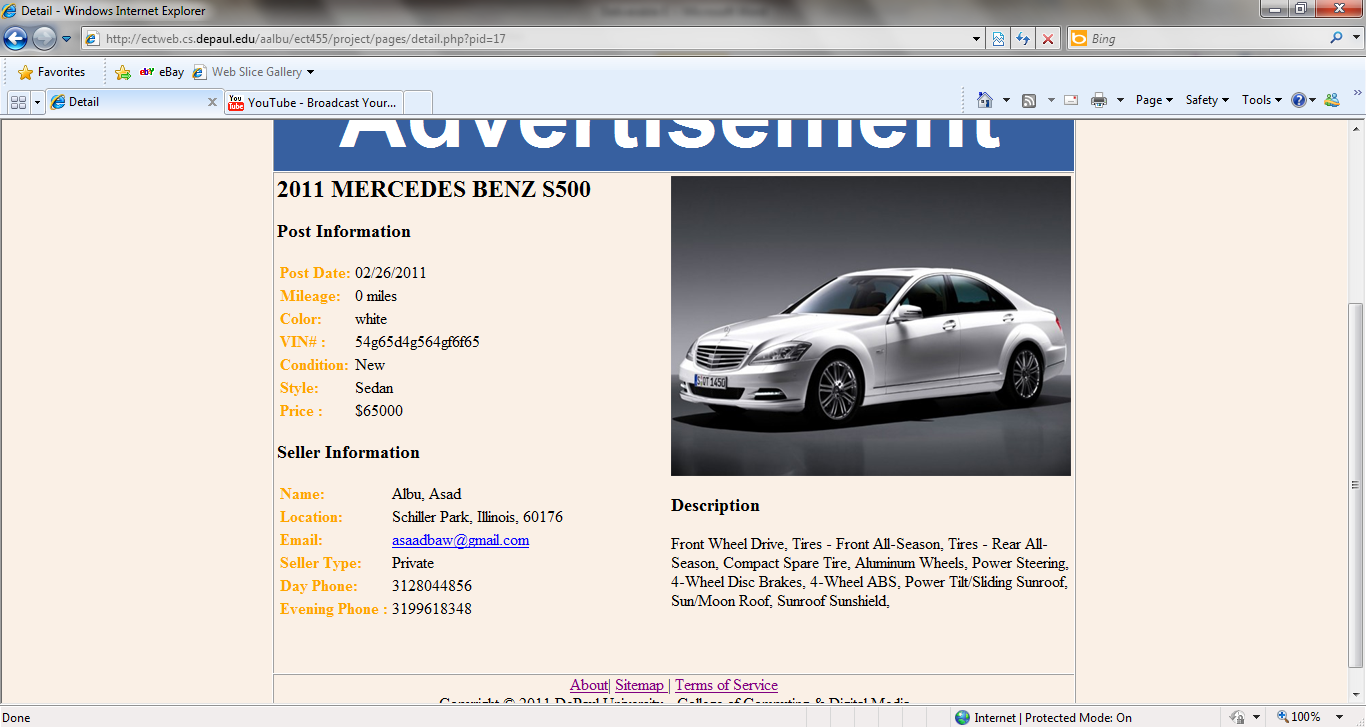Click the vertical scrollbar thumb

tap(1357, 485)
